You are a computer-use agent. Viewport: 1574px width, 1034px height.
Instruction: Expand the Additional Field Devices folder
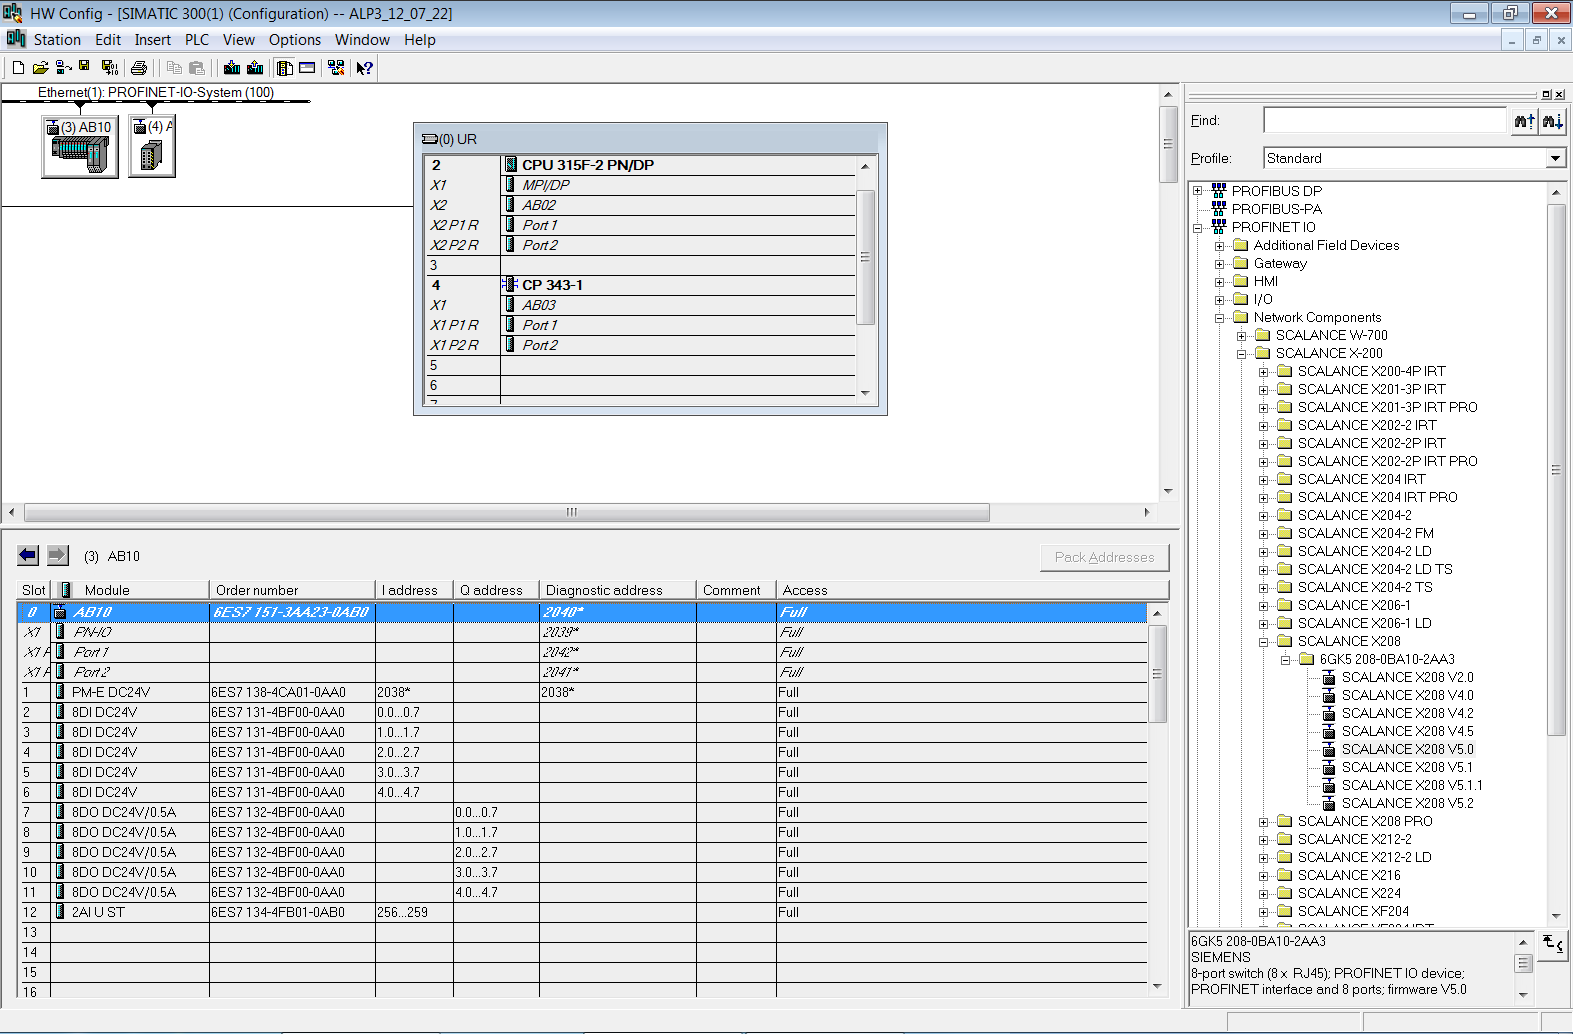(x=1219, y=246)
